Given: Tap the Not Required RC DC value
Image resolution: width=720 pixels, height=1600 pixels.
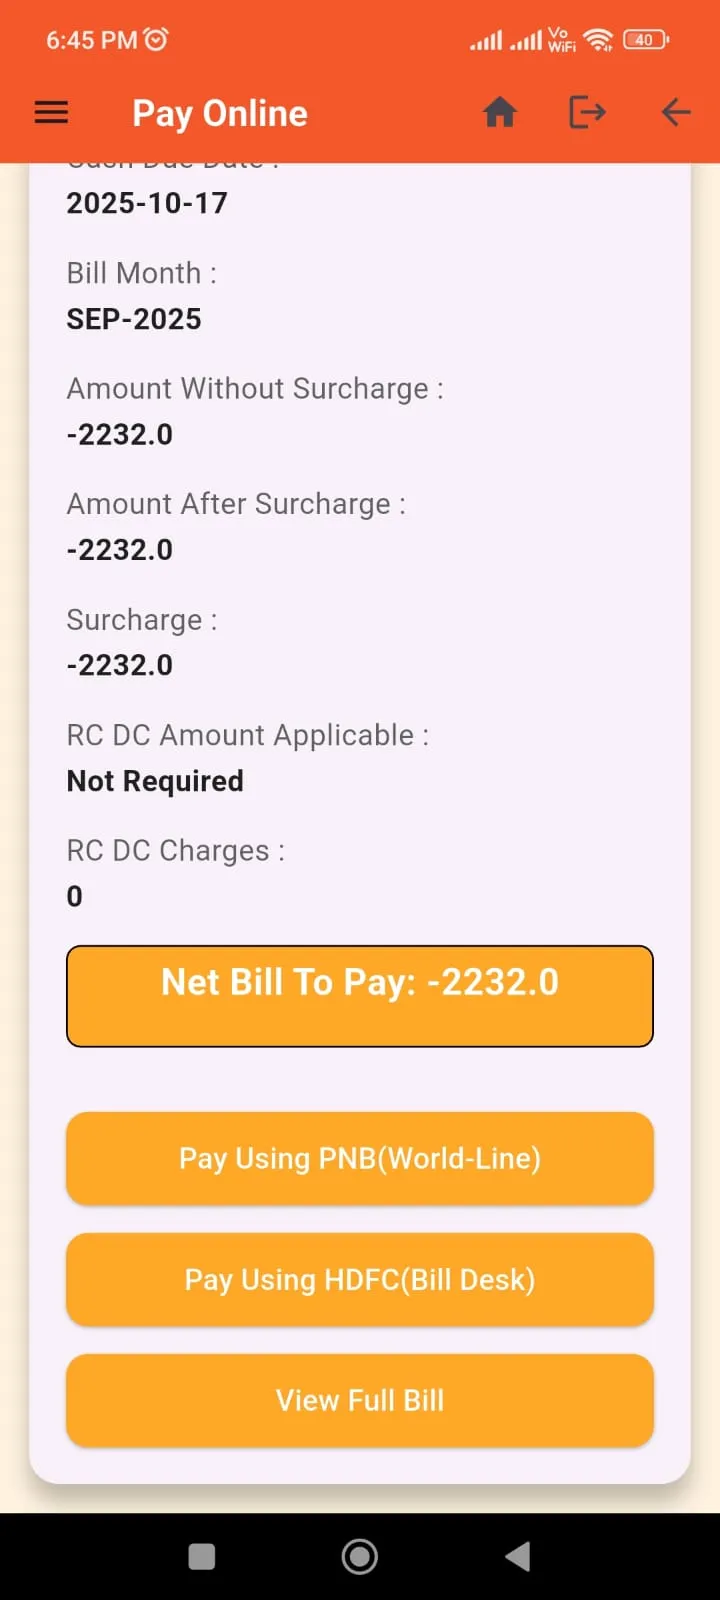Looking at the screenshot, I should (155, 781).
